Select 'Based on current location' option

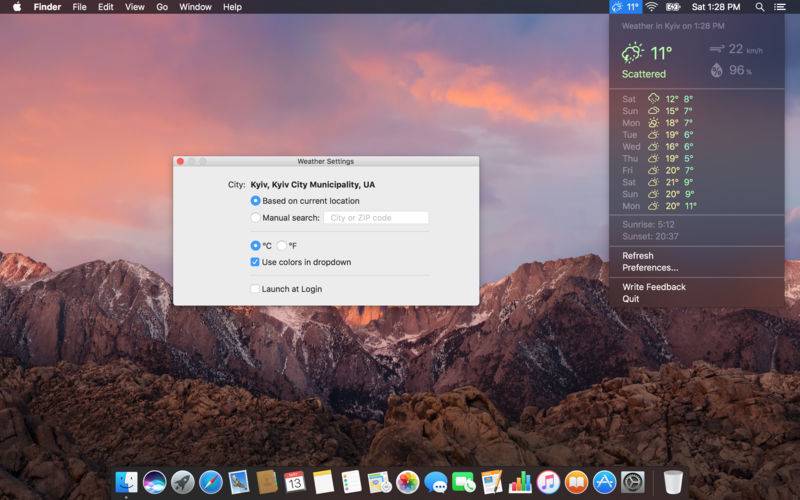256,201
